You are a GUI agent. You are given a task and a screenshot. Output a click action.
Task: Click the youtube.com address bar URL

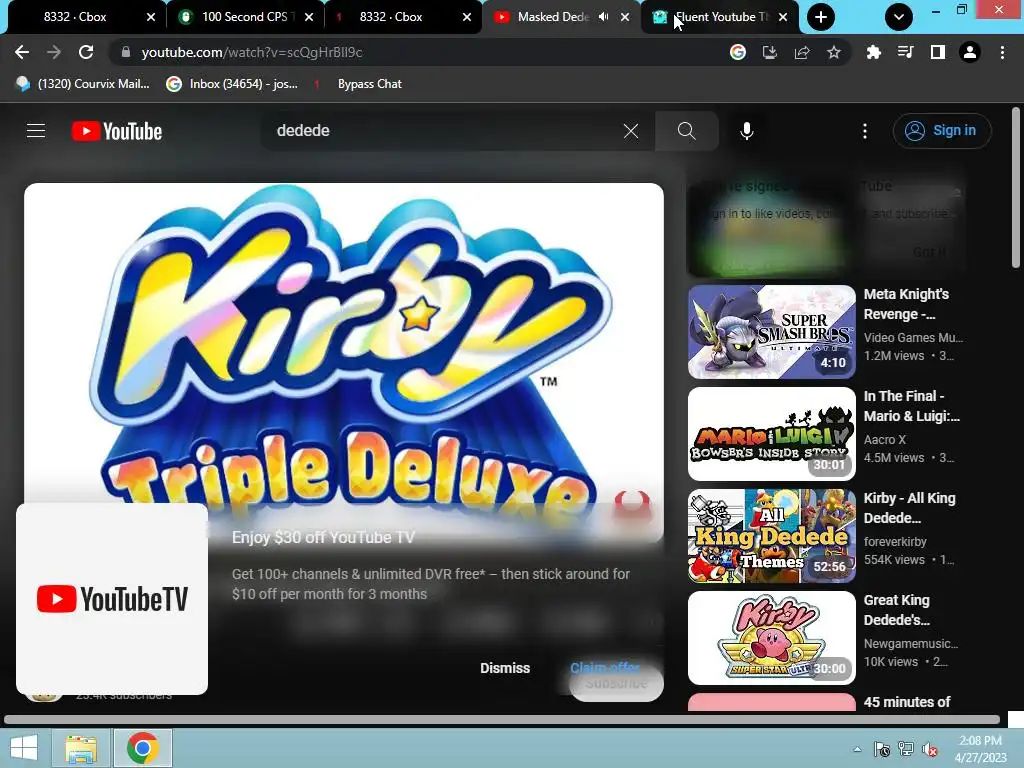252,52
